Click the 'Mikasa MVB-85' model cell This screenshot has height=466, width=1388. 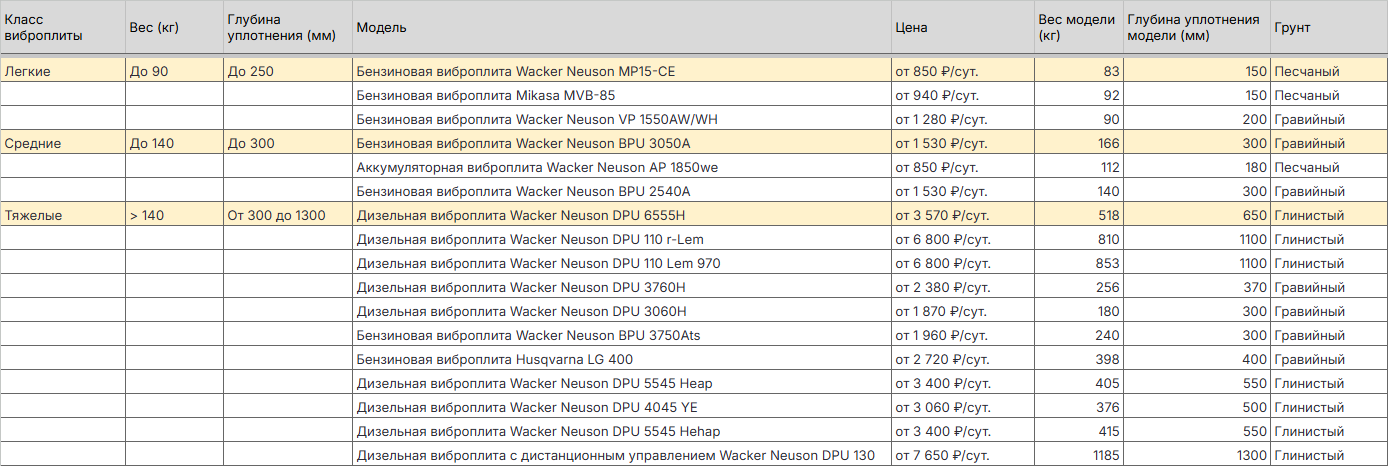tap(622, 96)
